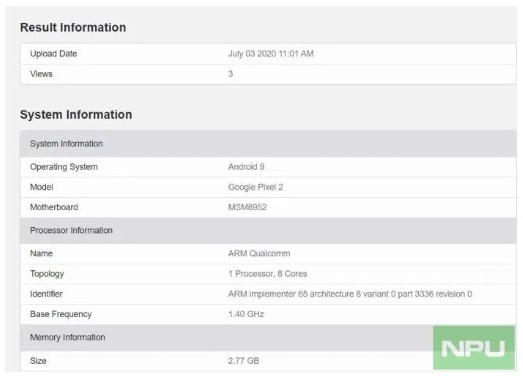Click the Upload Date label

coord(53,54)
